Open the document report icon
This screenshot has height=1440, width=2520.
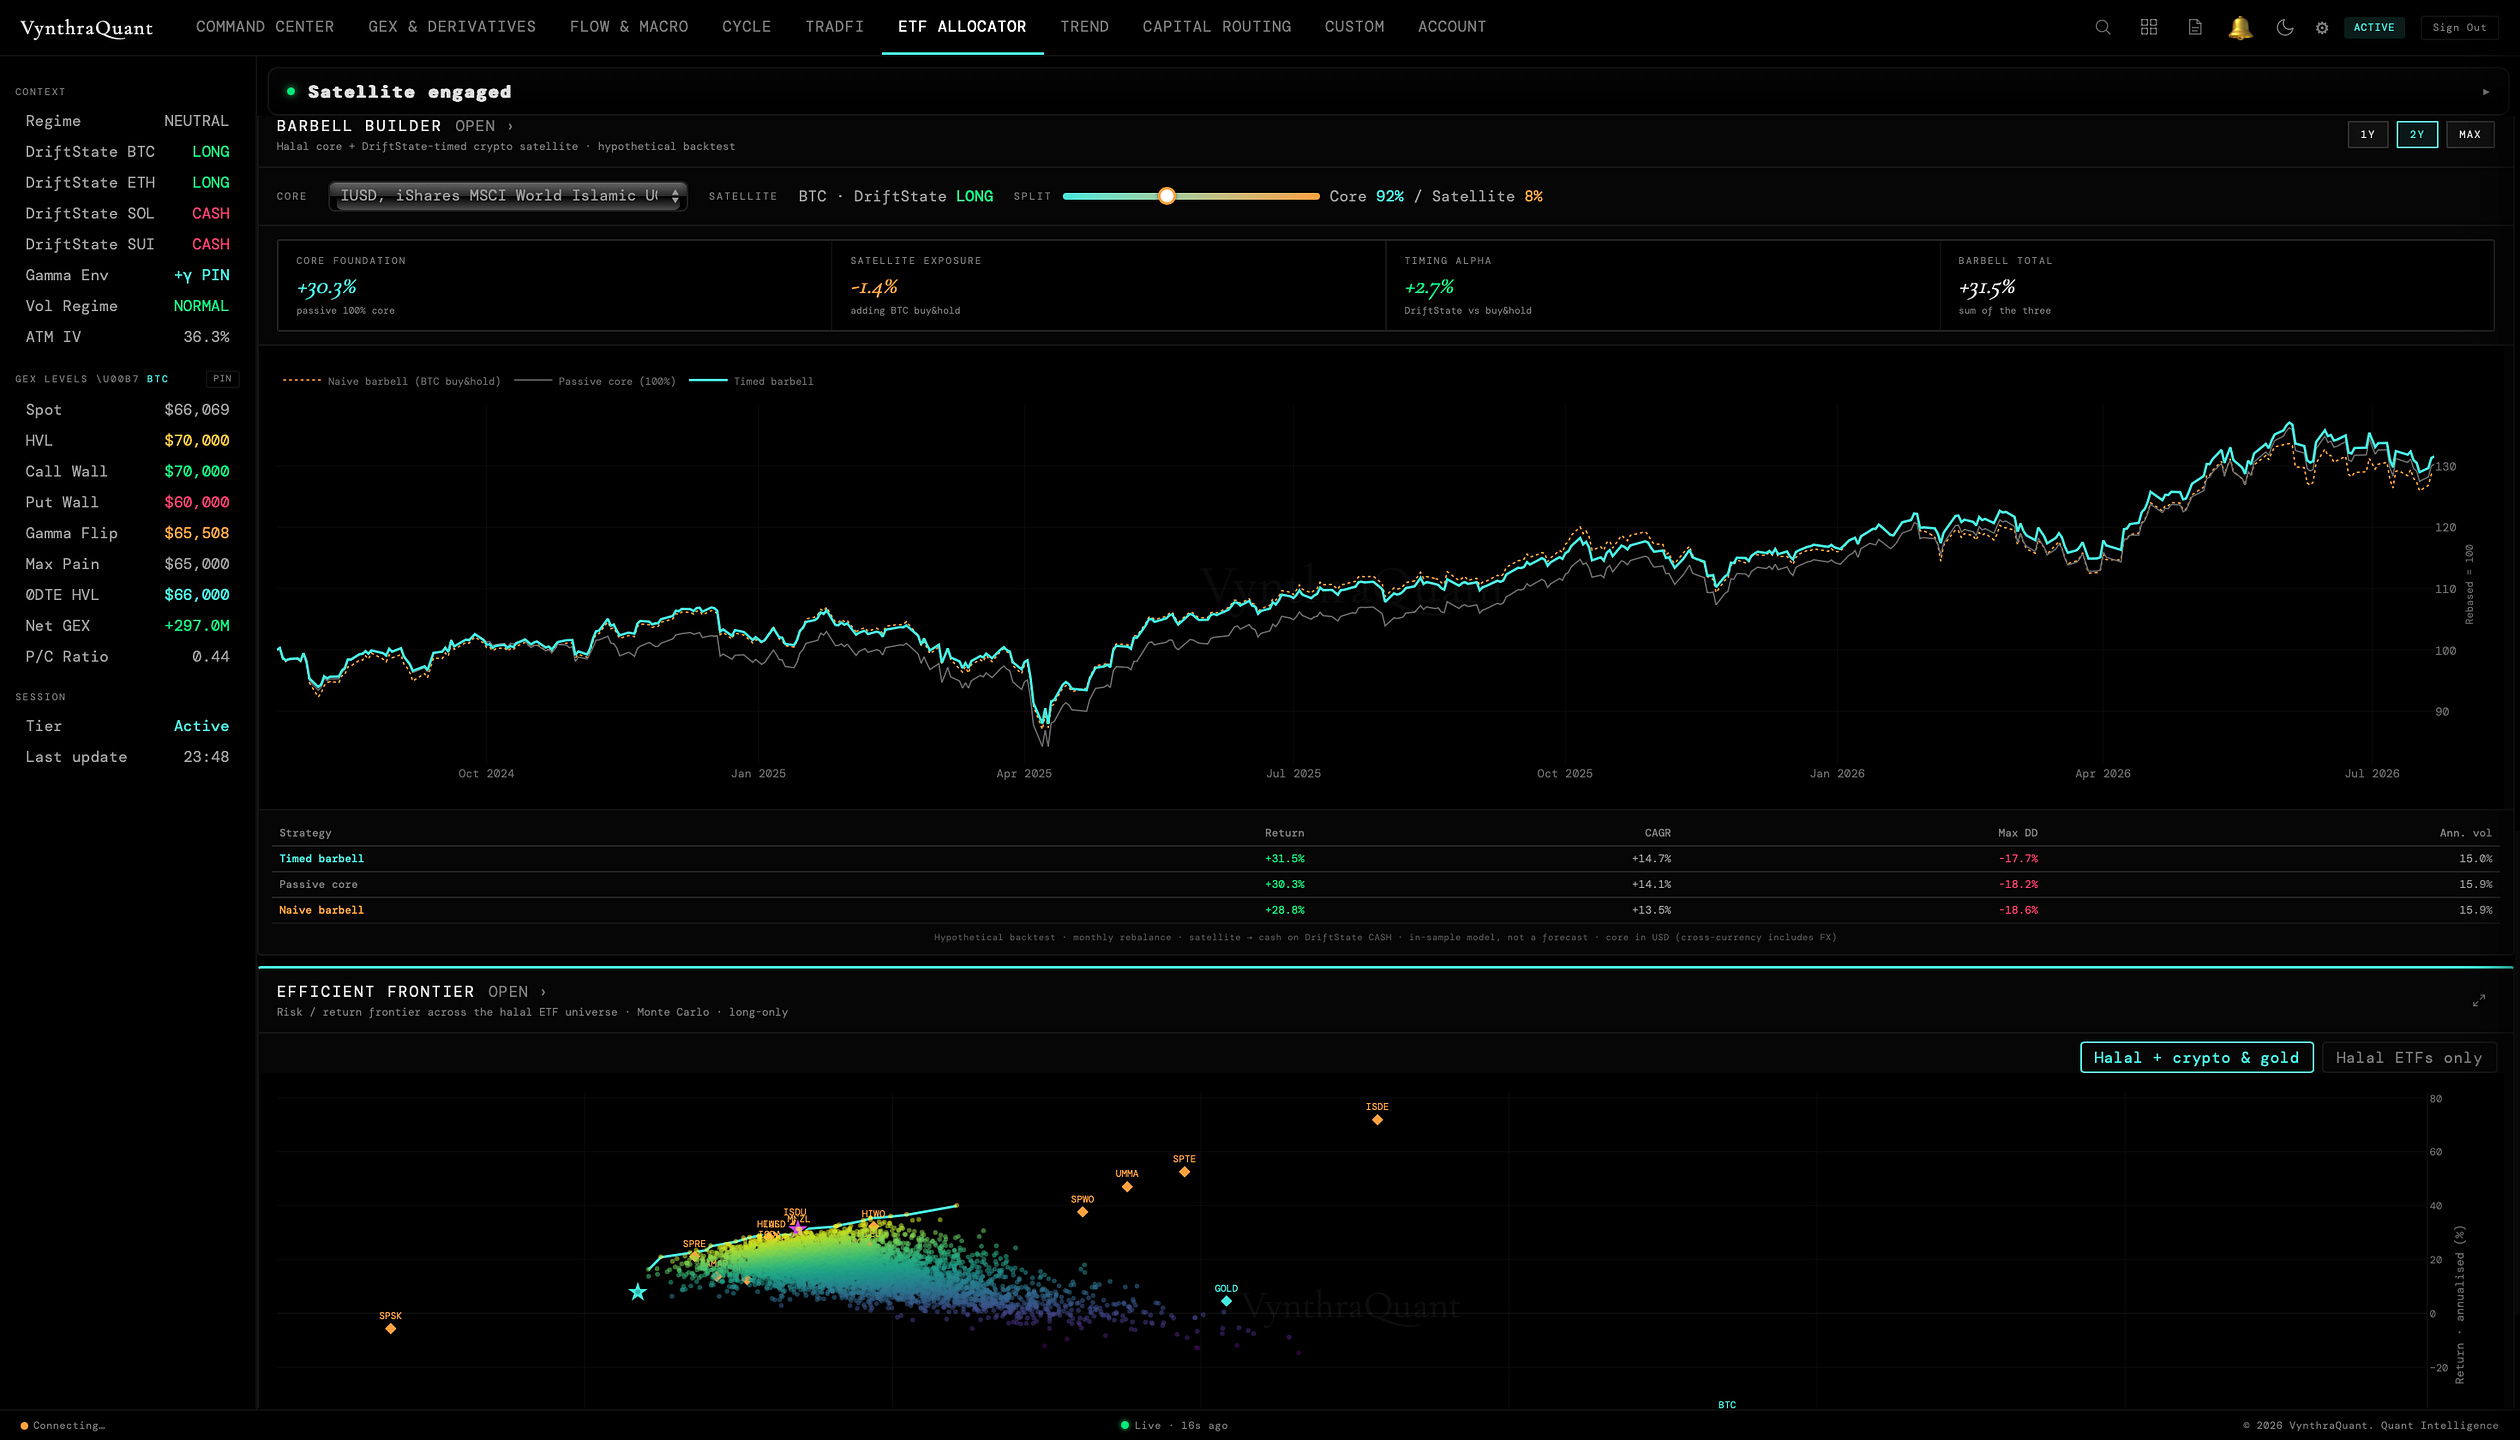pos(2195,27)
